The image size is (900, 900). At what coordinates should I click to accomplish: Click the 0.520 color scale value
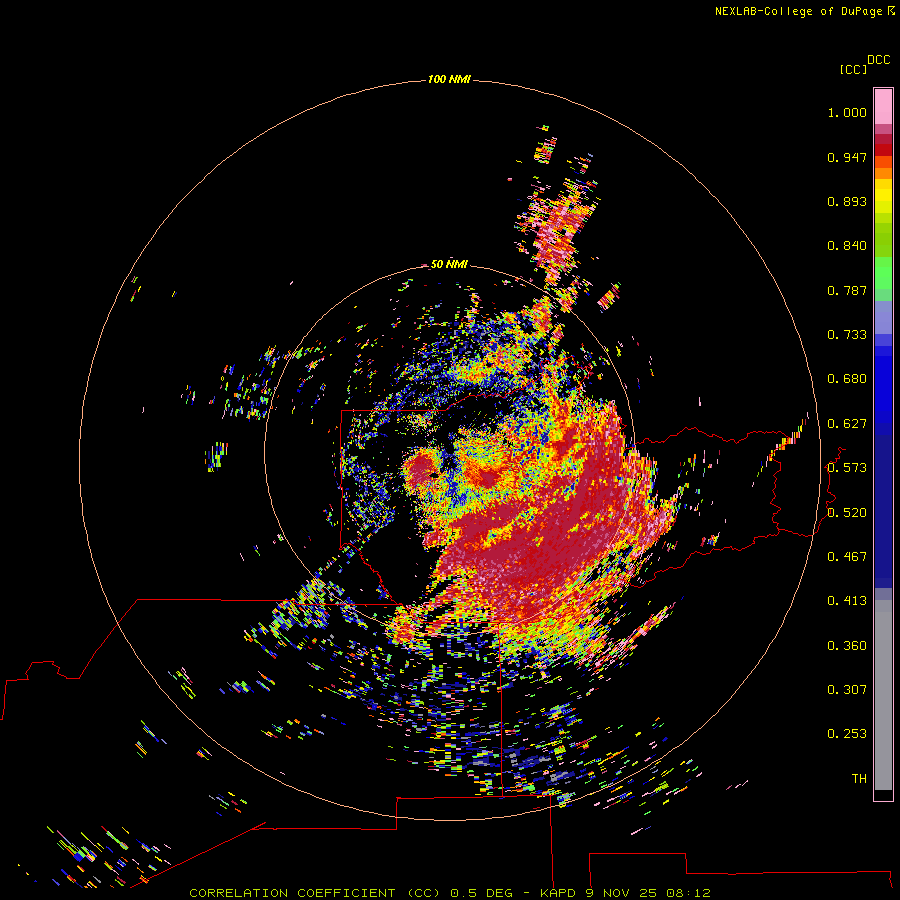pos(847,513)
